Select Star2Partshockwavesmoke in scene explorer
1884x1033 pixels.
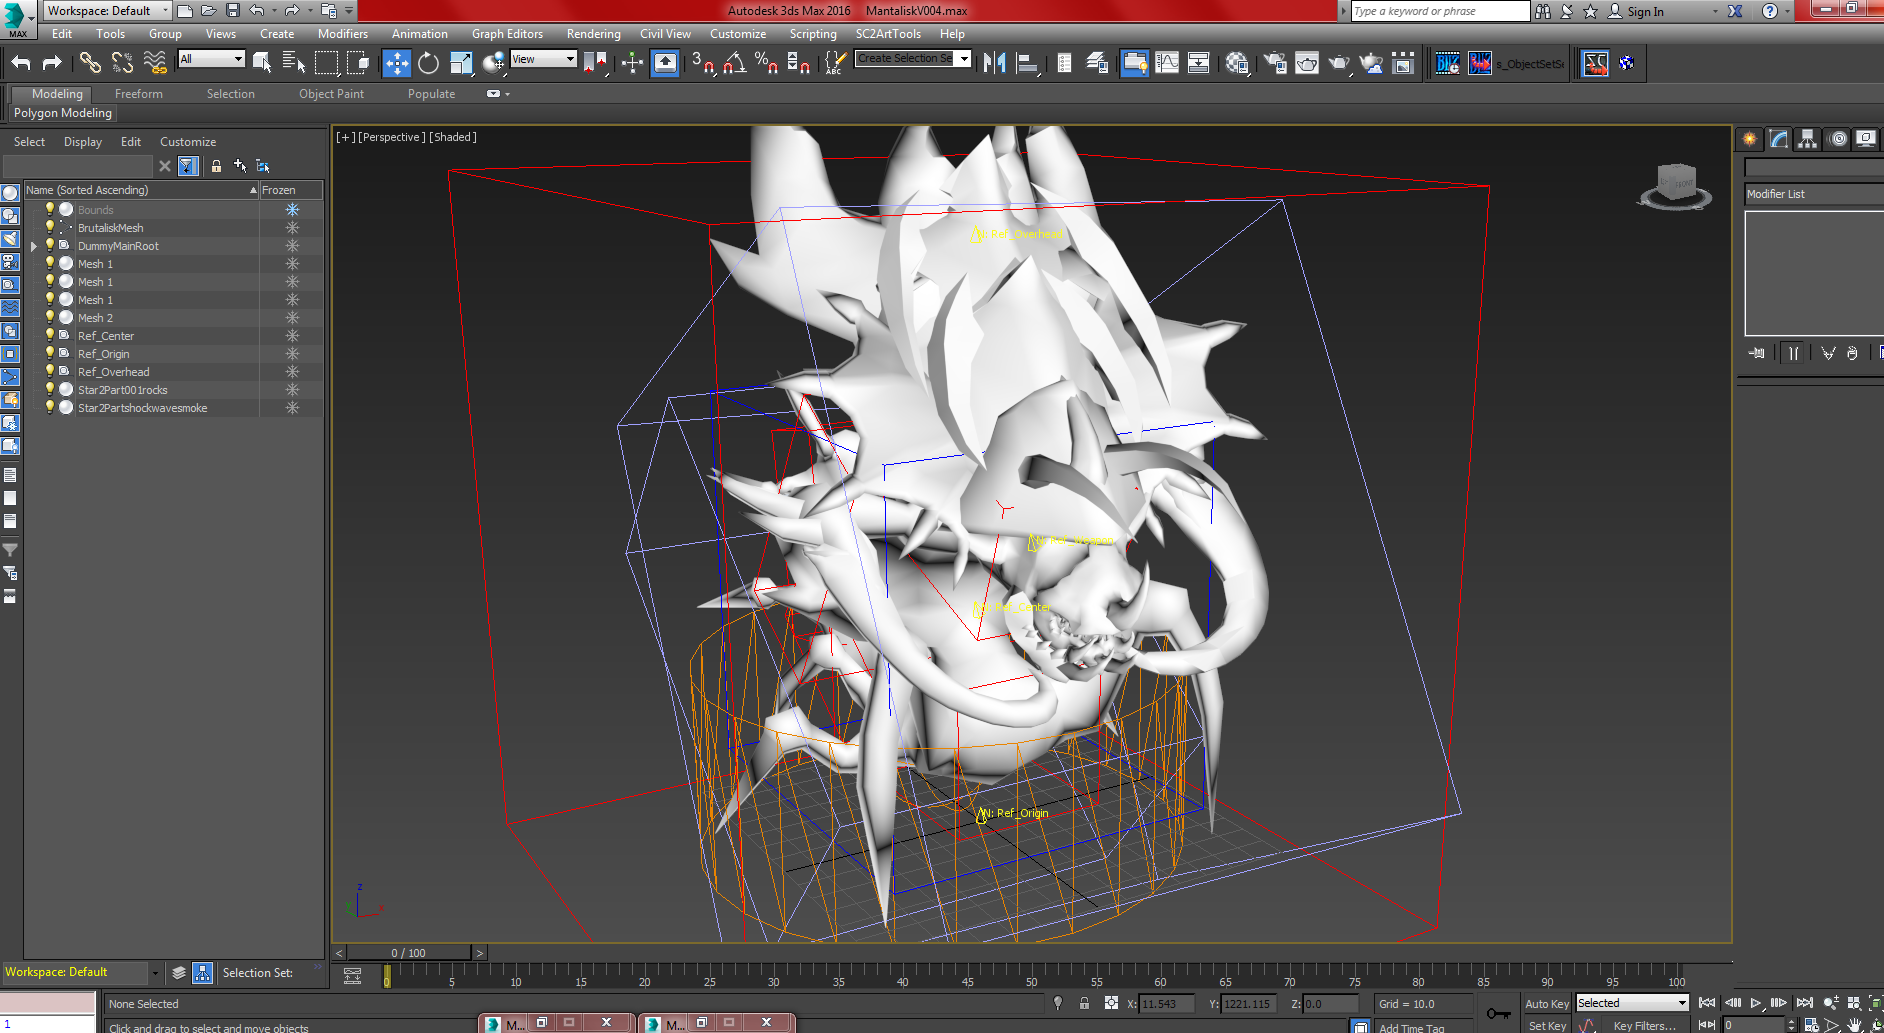[x=142, y=407]
